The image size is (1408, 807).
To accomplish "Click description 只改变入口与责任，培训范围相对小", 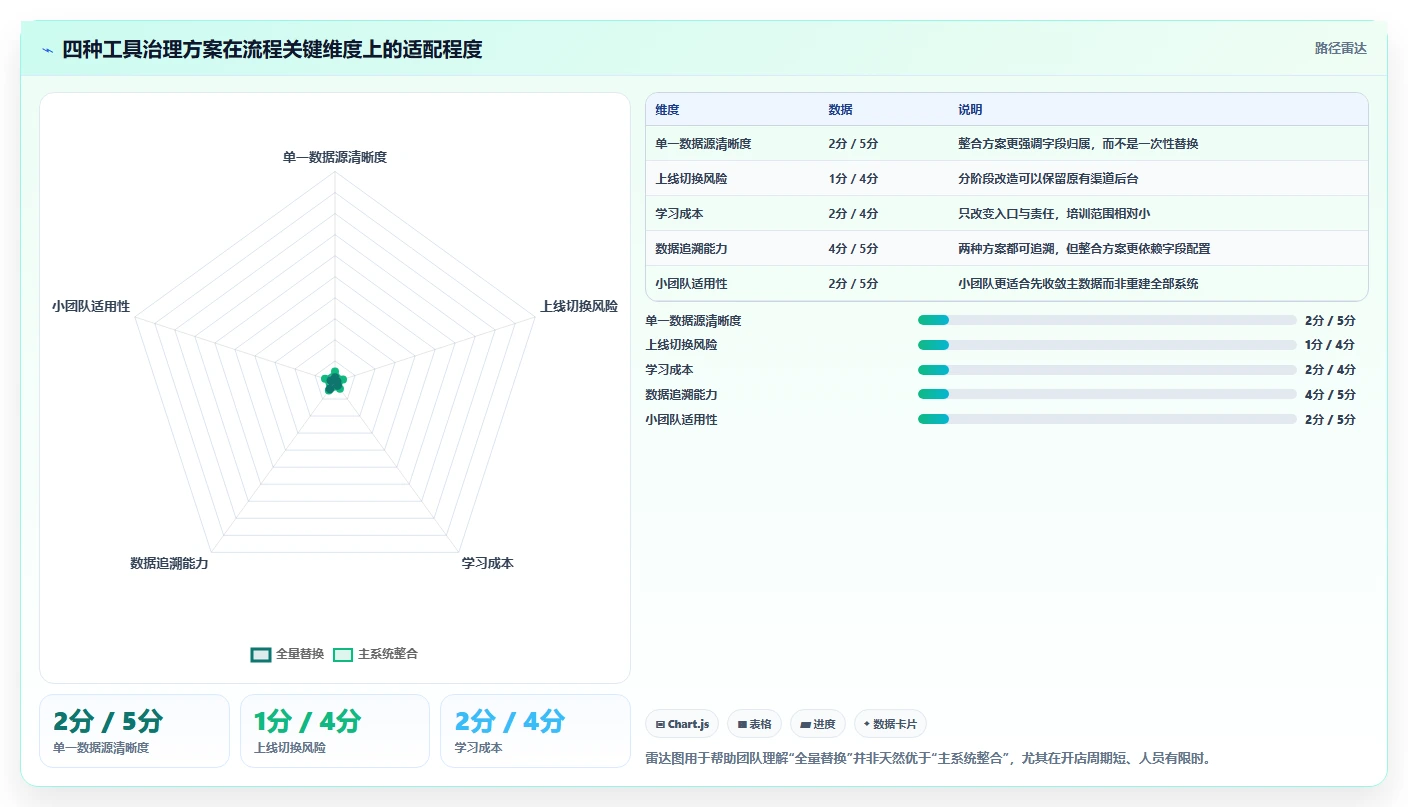I will pyautogui.click(x=1054, y=214).
